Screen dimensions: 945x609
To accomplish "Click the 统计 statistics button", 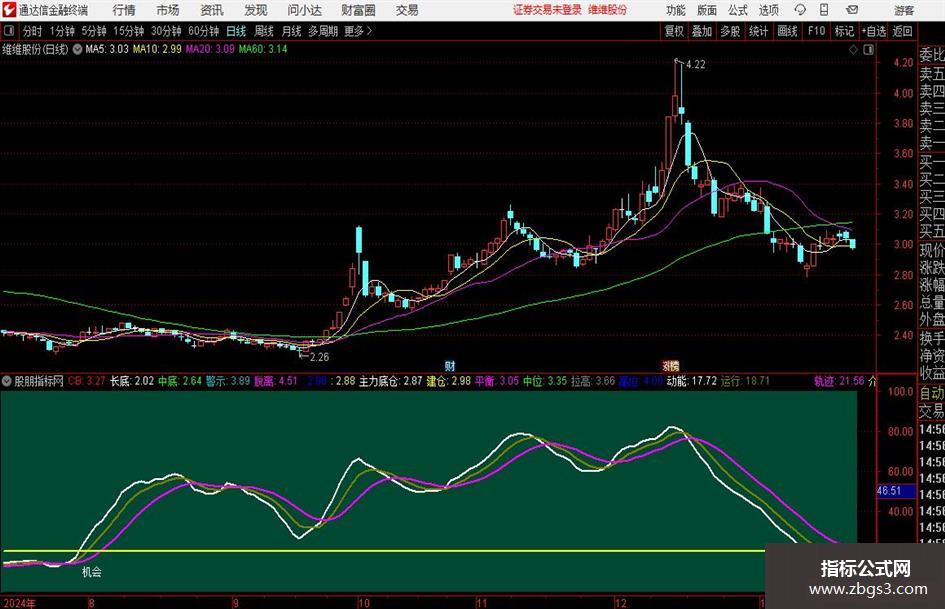I will coord(758,31).
